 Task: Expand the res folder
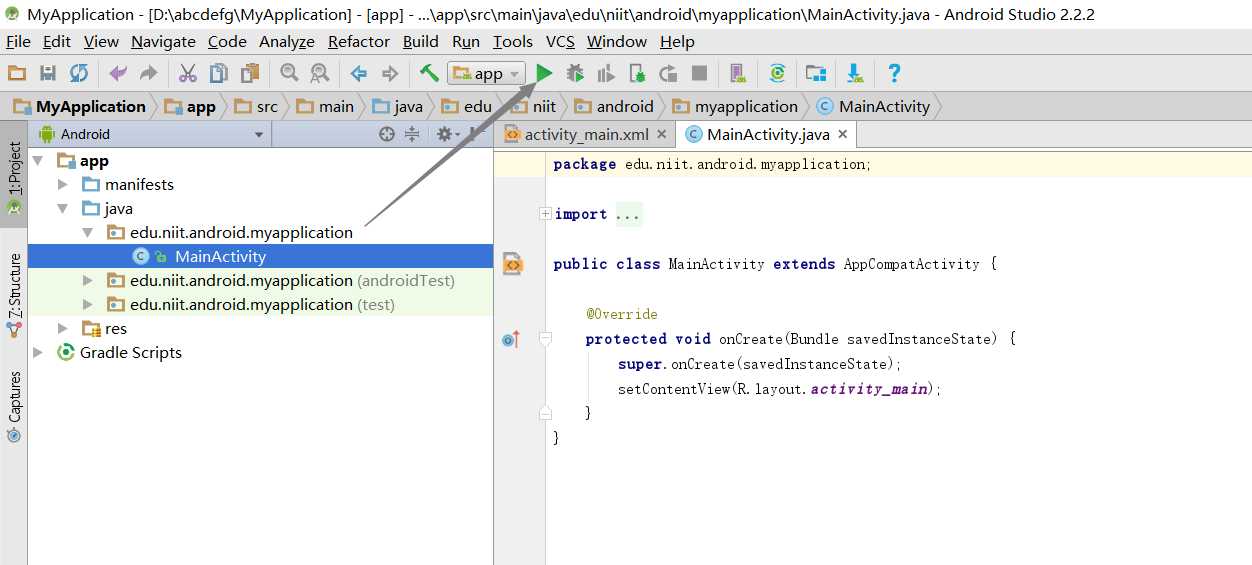click(63, 329)
